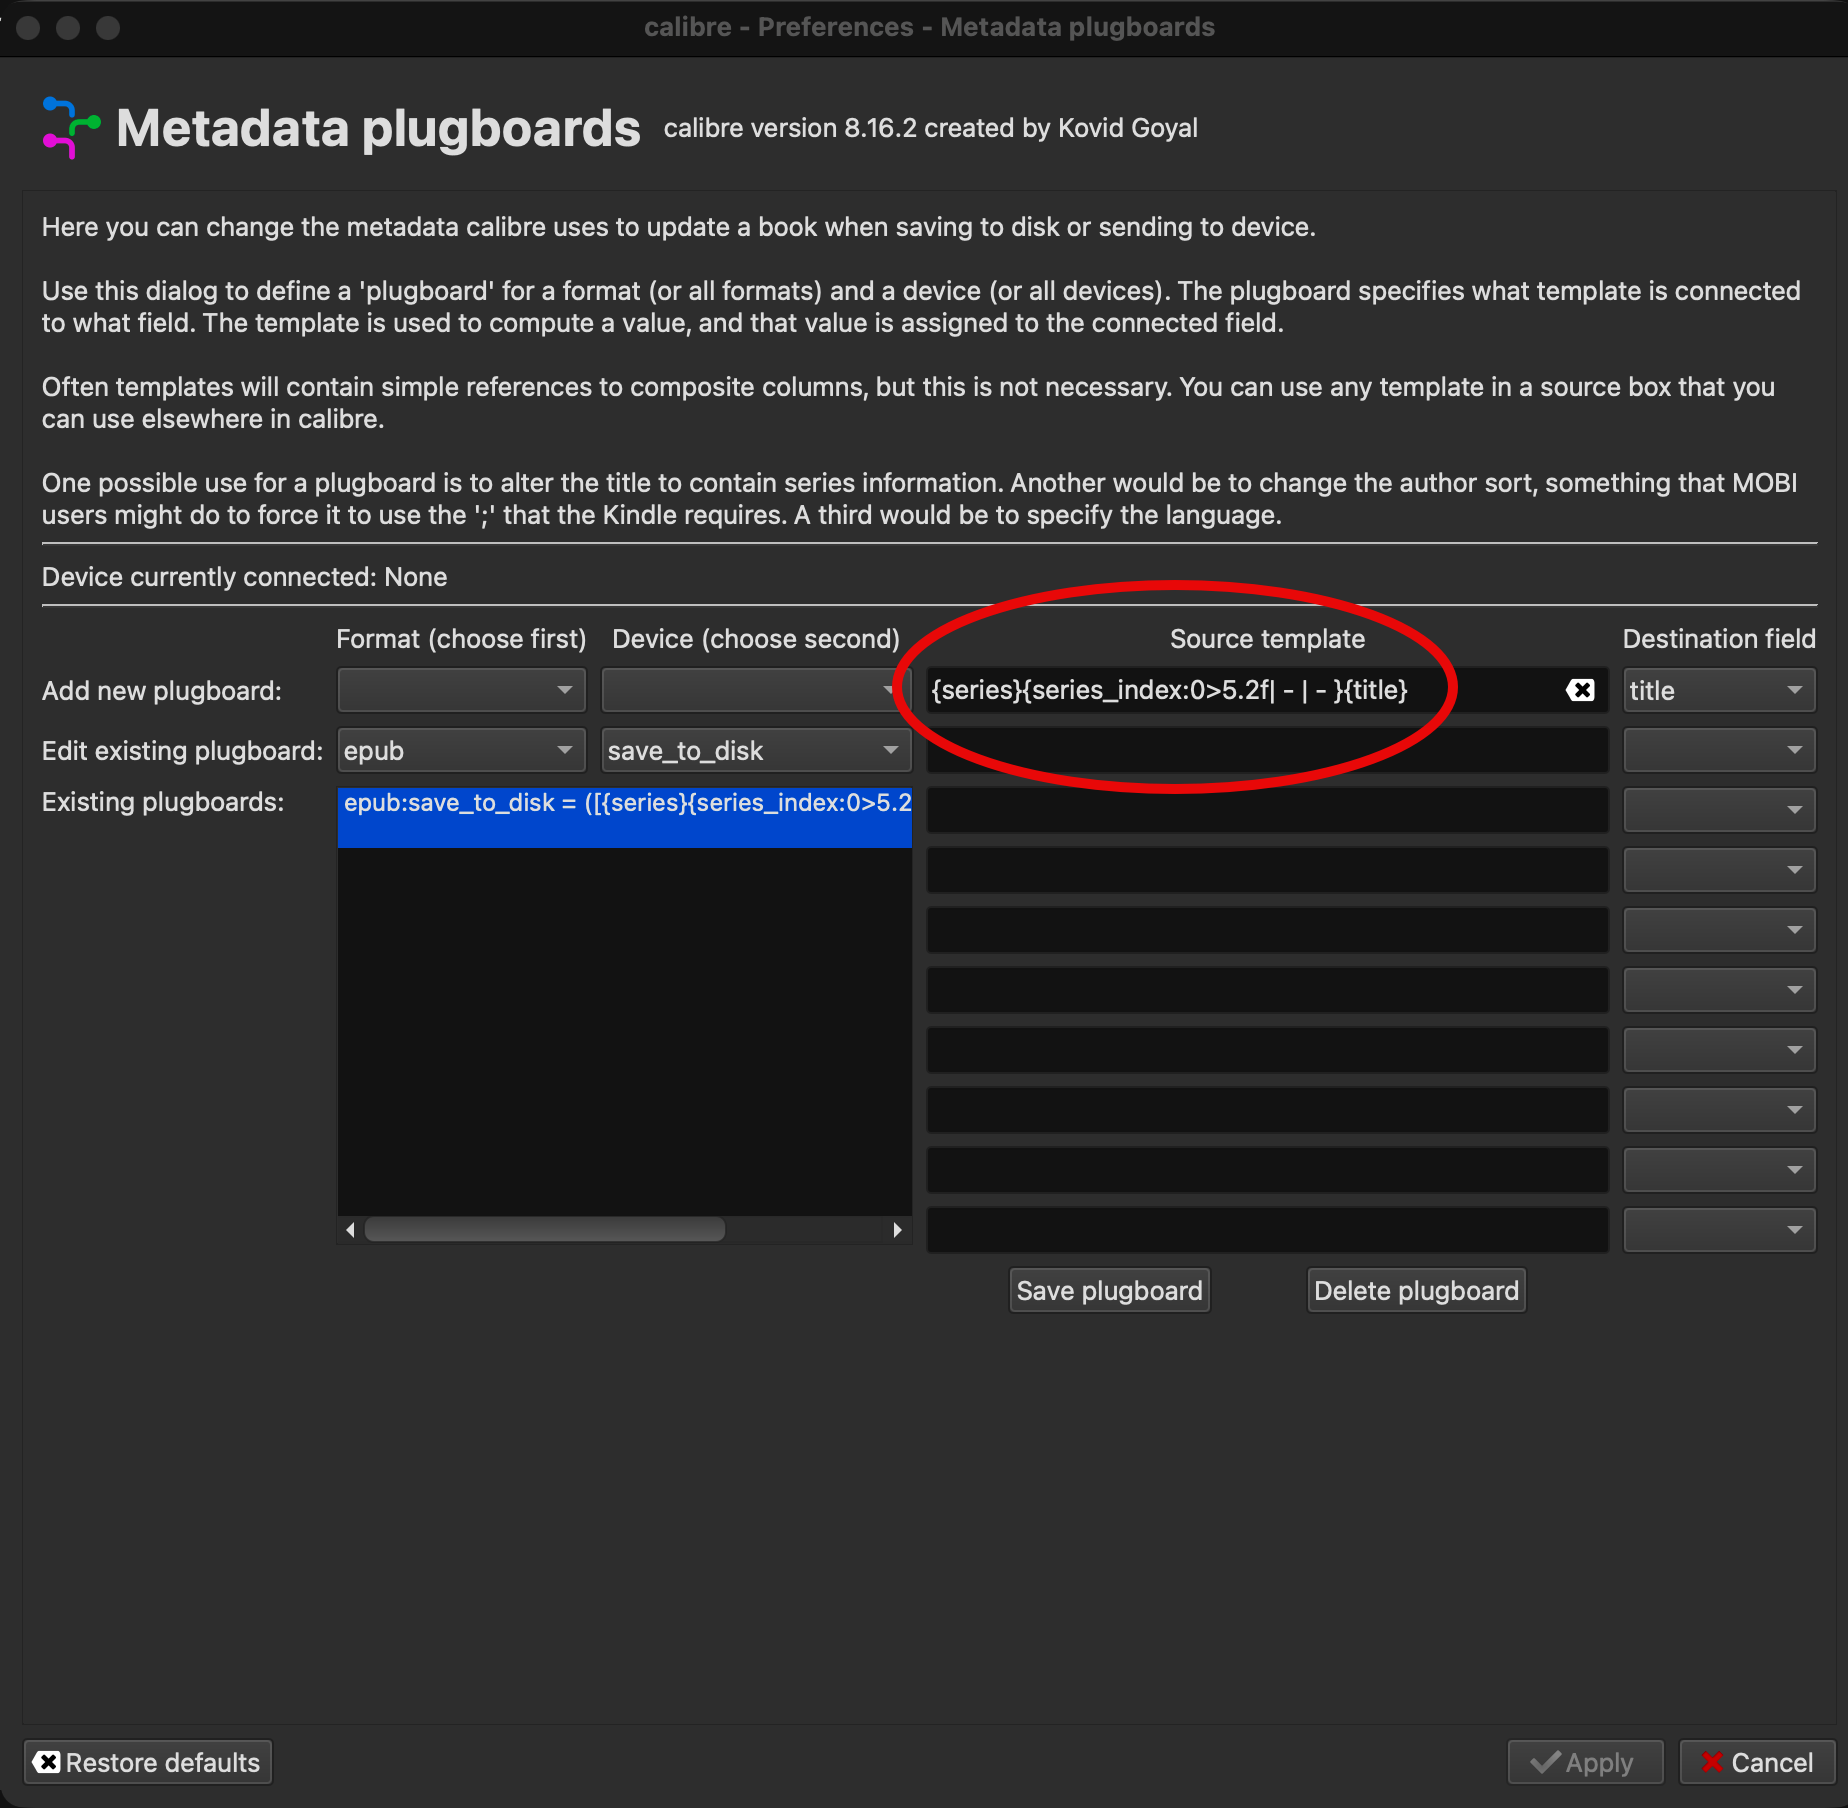Open the second Destination field dropdown
Viewport: 1848px width, 1808px height.
click(1719, 750)
